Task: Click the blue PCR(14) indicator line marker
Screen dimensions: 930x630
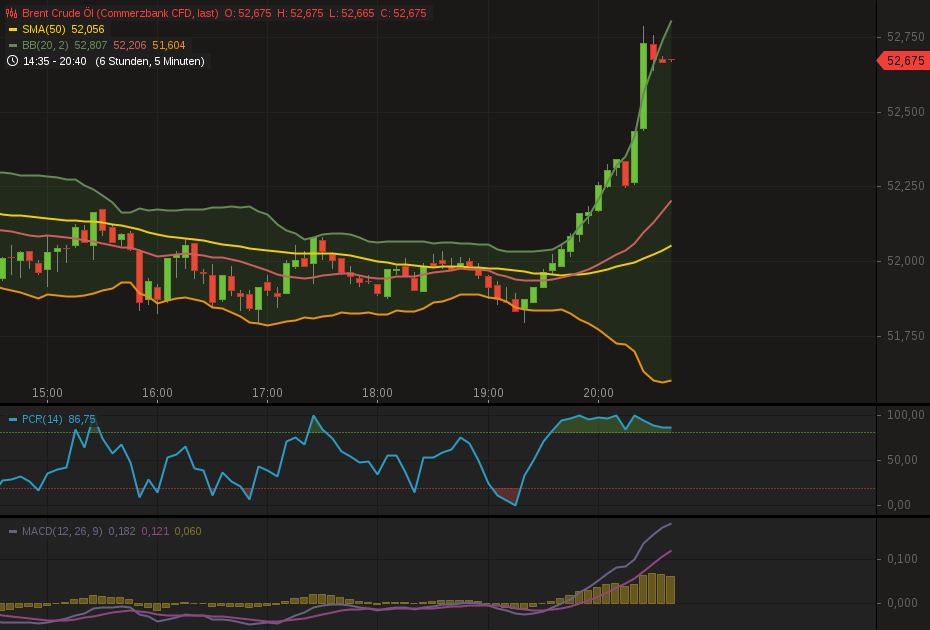Action: pos(12,419)
